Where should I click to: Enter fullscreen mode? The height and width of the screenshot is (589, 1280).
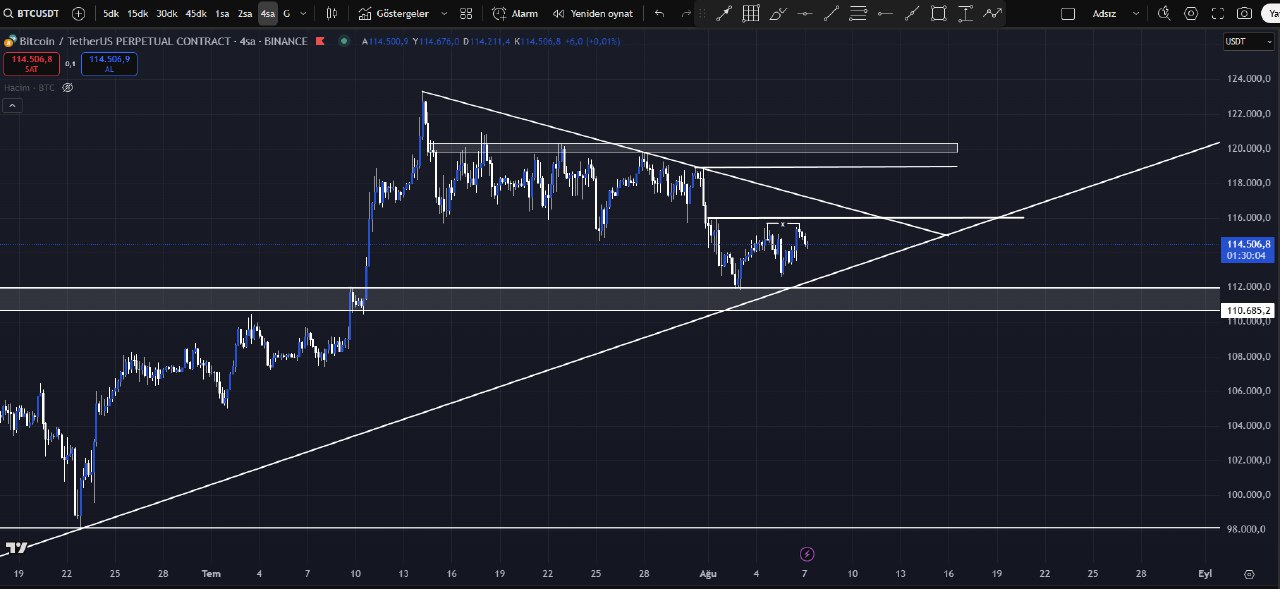pos(1217,14)
